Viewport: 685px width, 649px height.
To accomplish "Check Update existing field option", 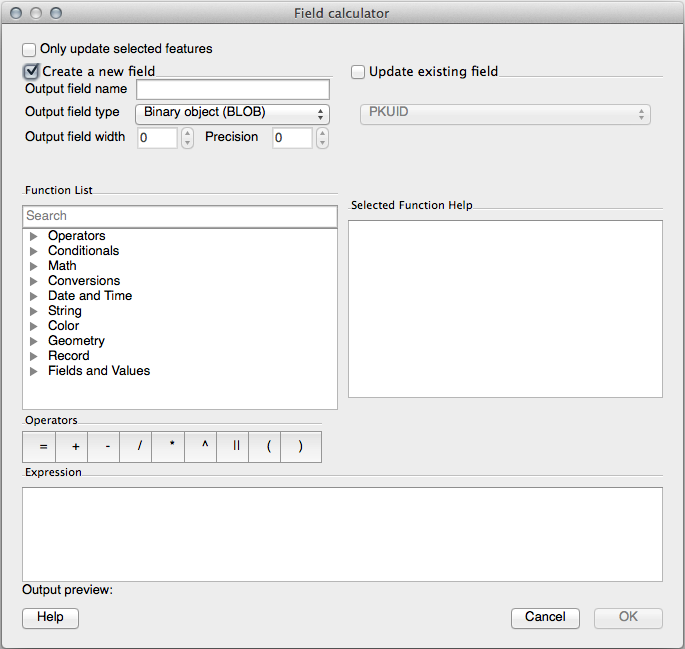I will [x=358, y=72].
